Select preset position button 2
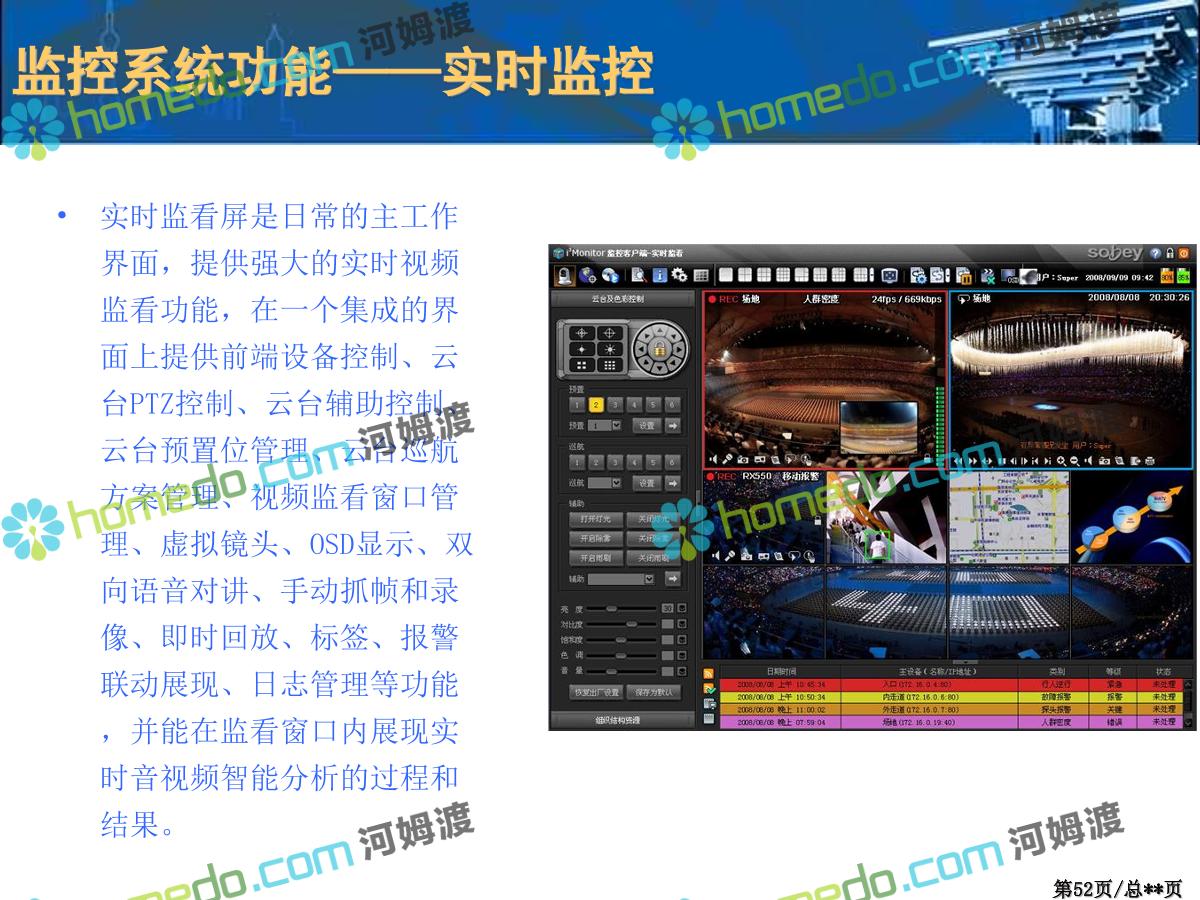Viewport: 1200px width, 900px height. click(596, 405)
